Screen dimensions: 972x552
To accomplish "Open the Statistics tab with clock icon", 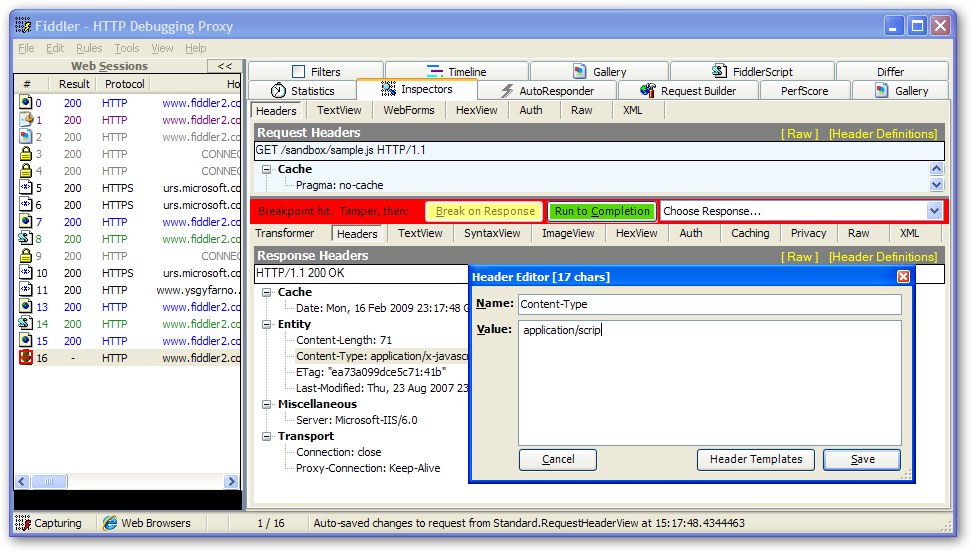I will click(279, 91).
